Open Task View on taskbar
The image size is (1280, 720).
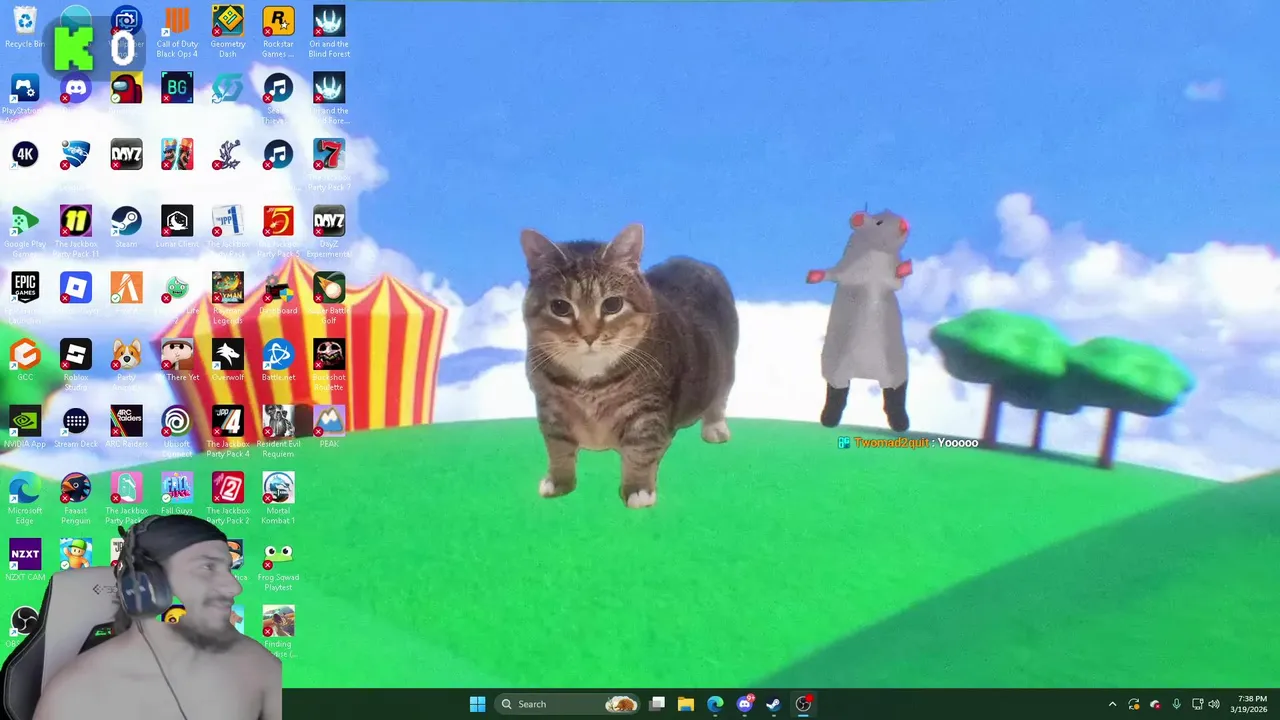point(657,704)
